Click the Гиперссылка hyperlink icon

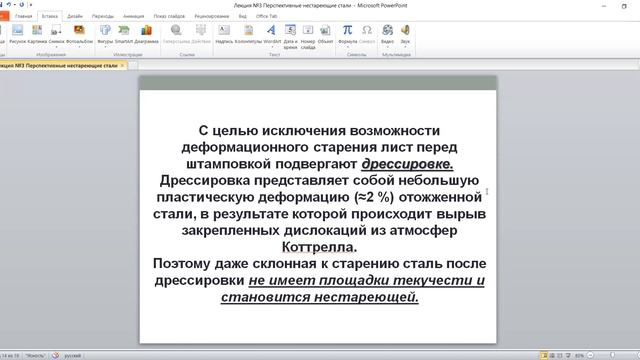pyautogui.click(x=176, y=33)
